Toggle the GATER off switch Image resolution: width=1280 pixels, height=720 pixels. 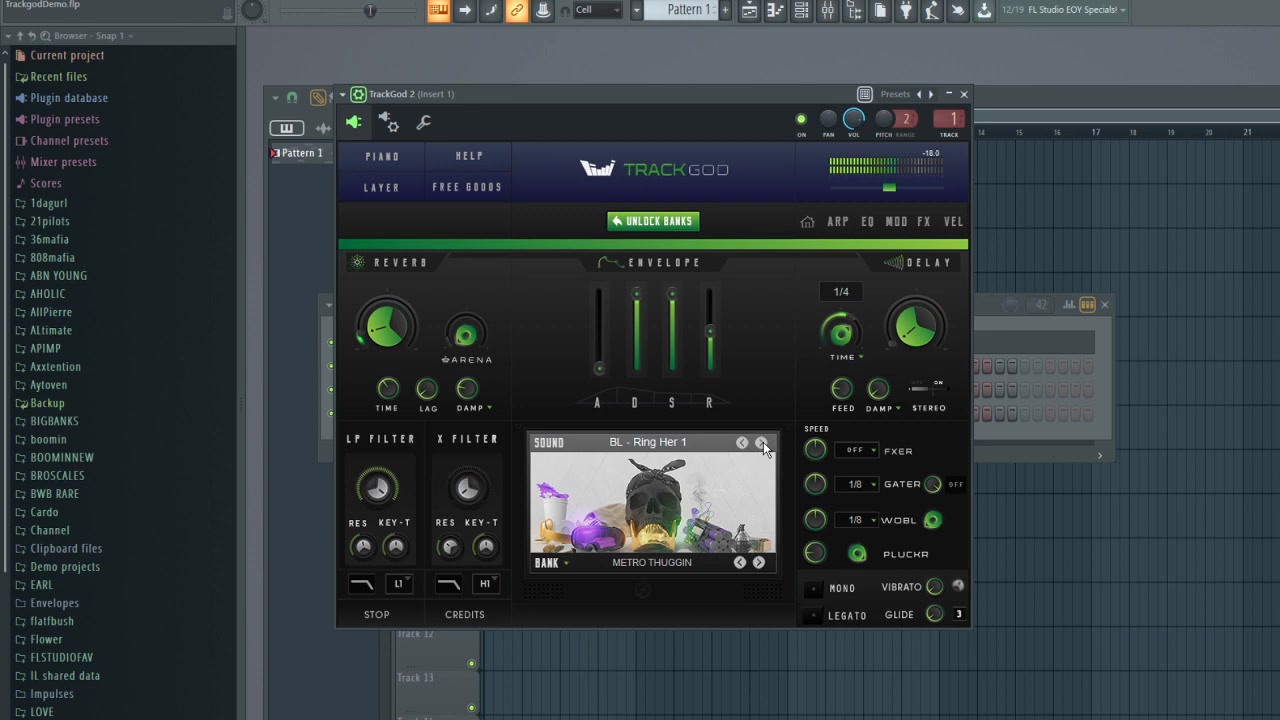click(x=956, y=484)
